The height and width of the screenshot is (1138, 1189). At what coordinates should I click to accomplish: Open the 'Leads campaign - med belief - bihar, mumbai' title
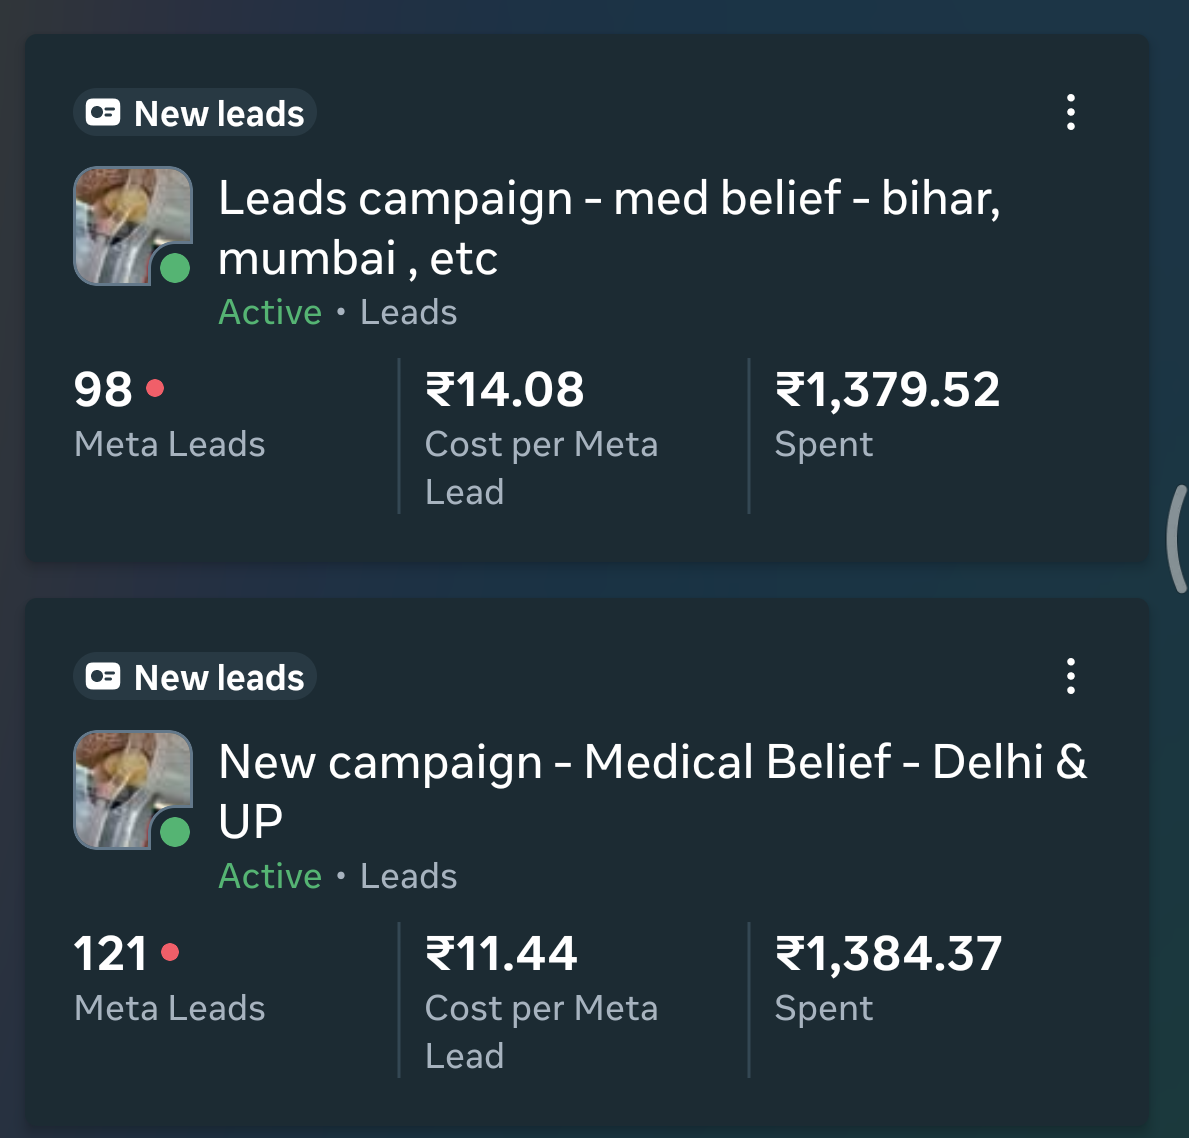pos(608,228)
